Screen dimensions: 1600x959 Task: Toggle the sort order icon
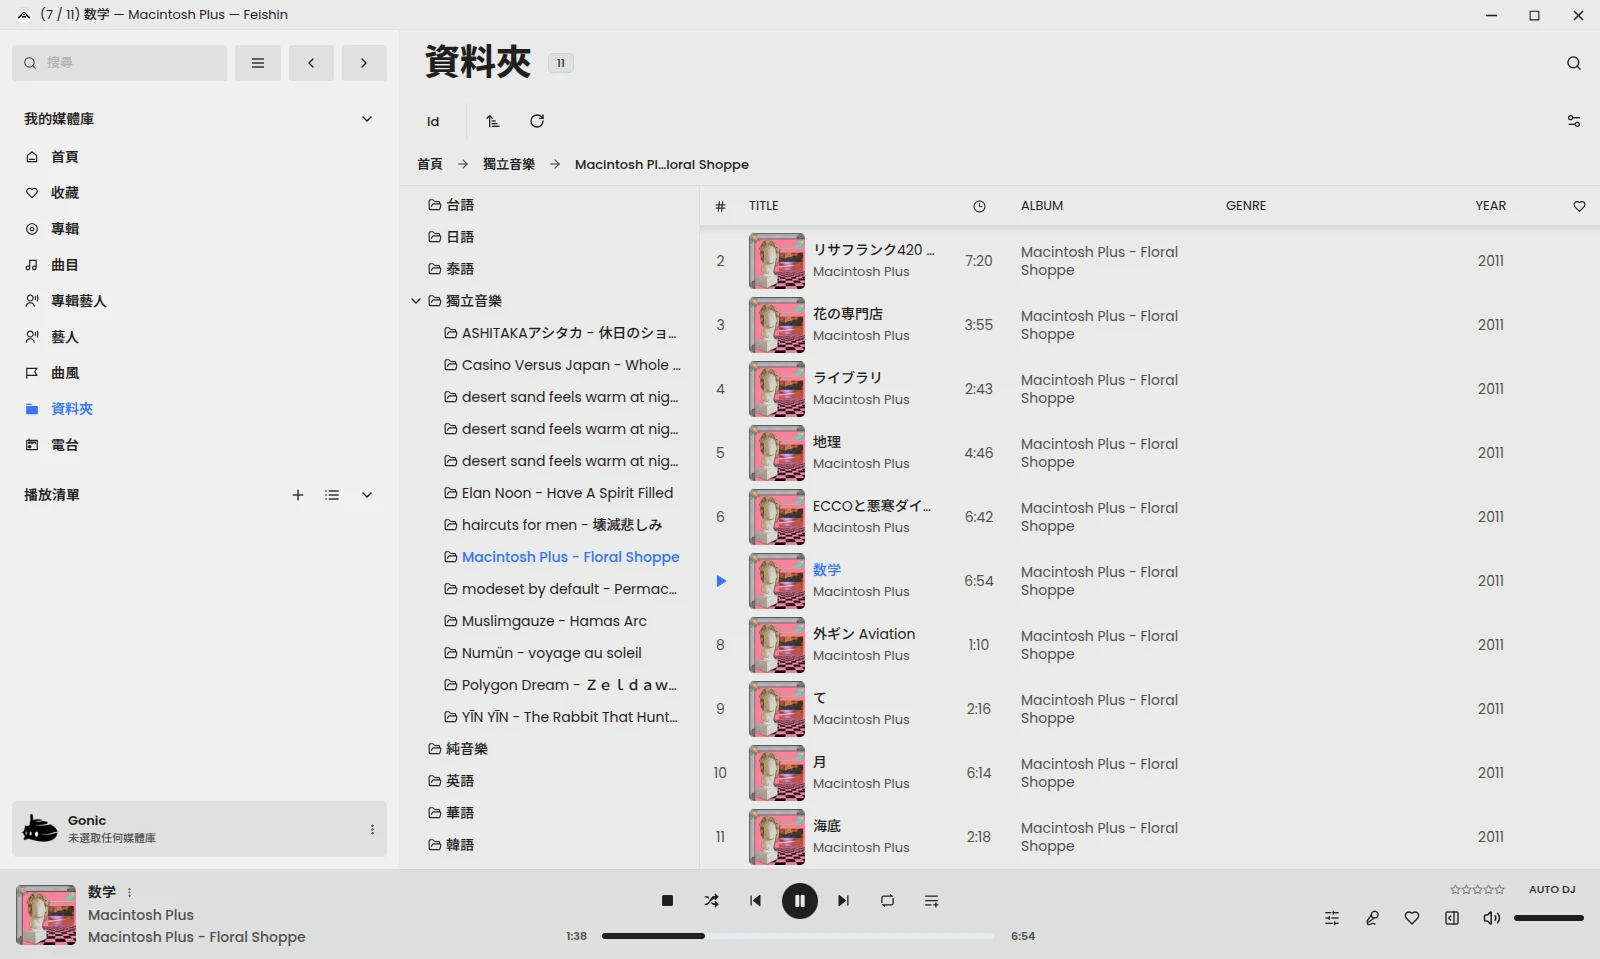(492, 121)
